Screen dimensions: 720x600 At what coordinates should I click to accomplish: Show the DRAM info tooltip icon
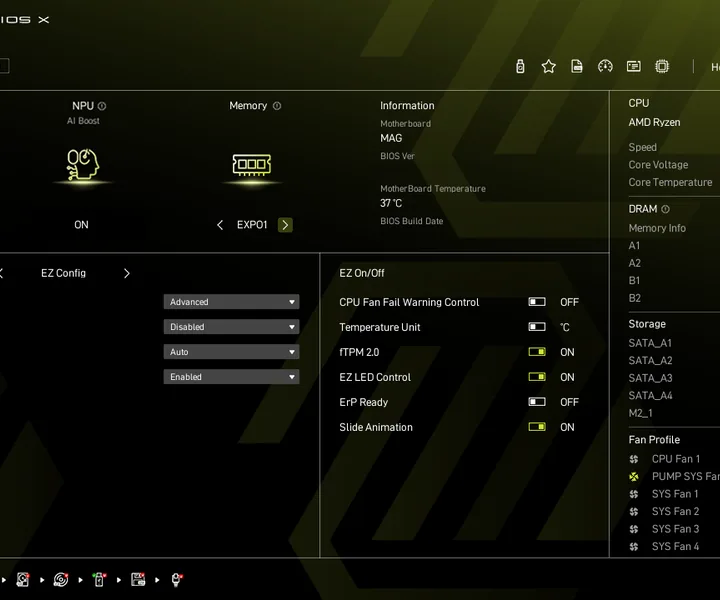pos(665,209)
